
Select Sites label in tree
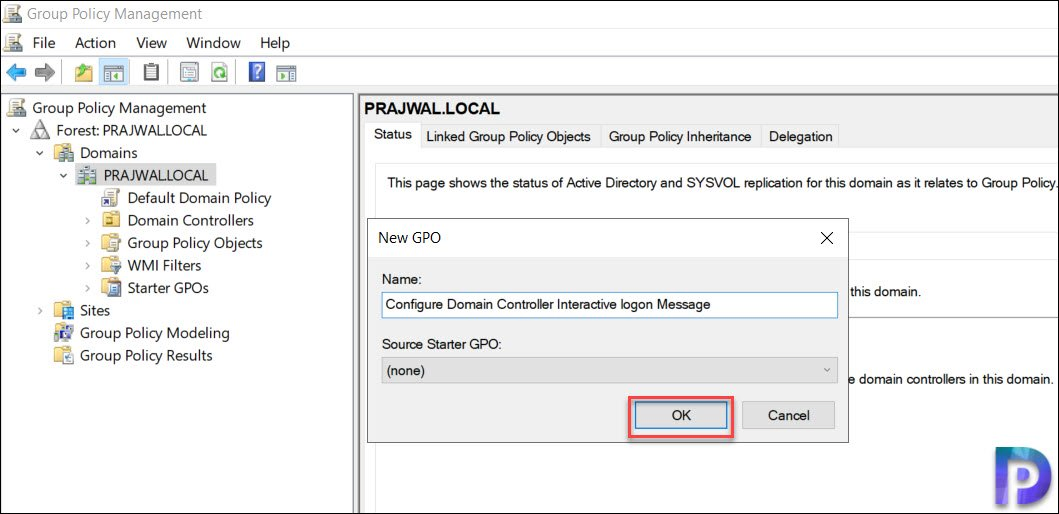[95, 311]
